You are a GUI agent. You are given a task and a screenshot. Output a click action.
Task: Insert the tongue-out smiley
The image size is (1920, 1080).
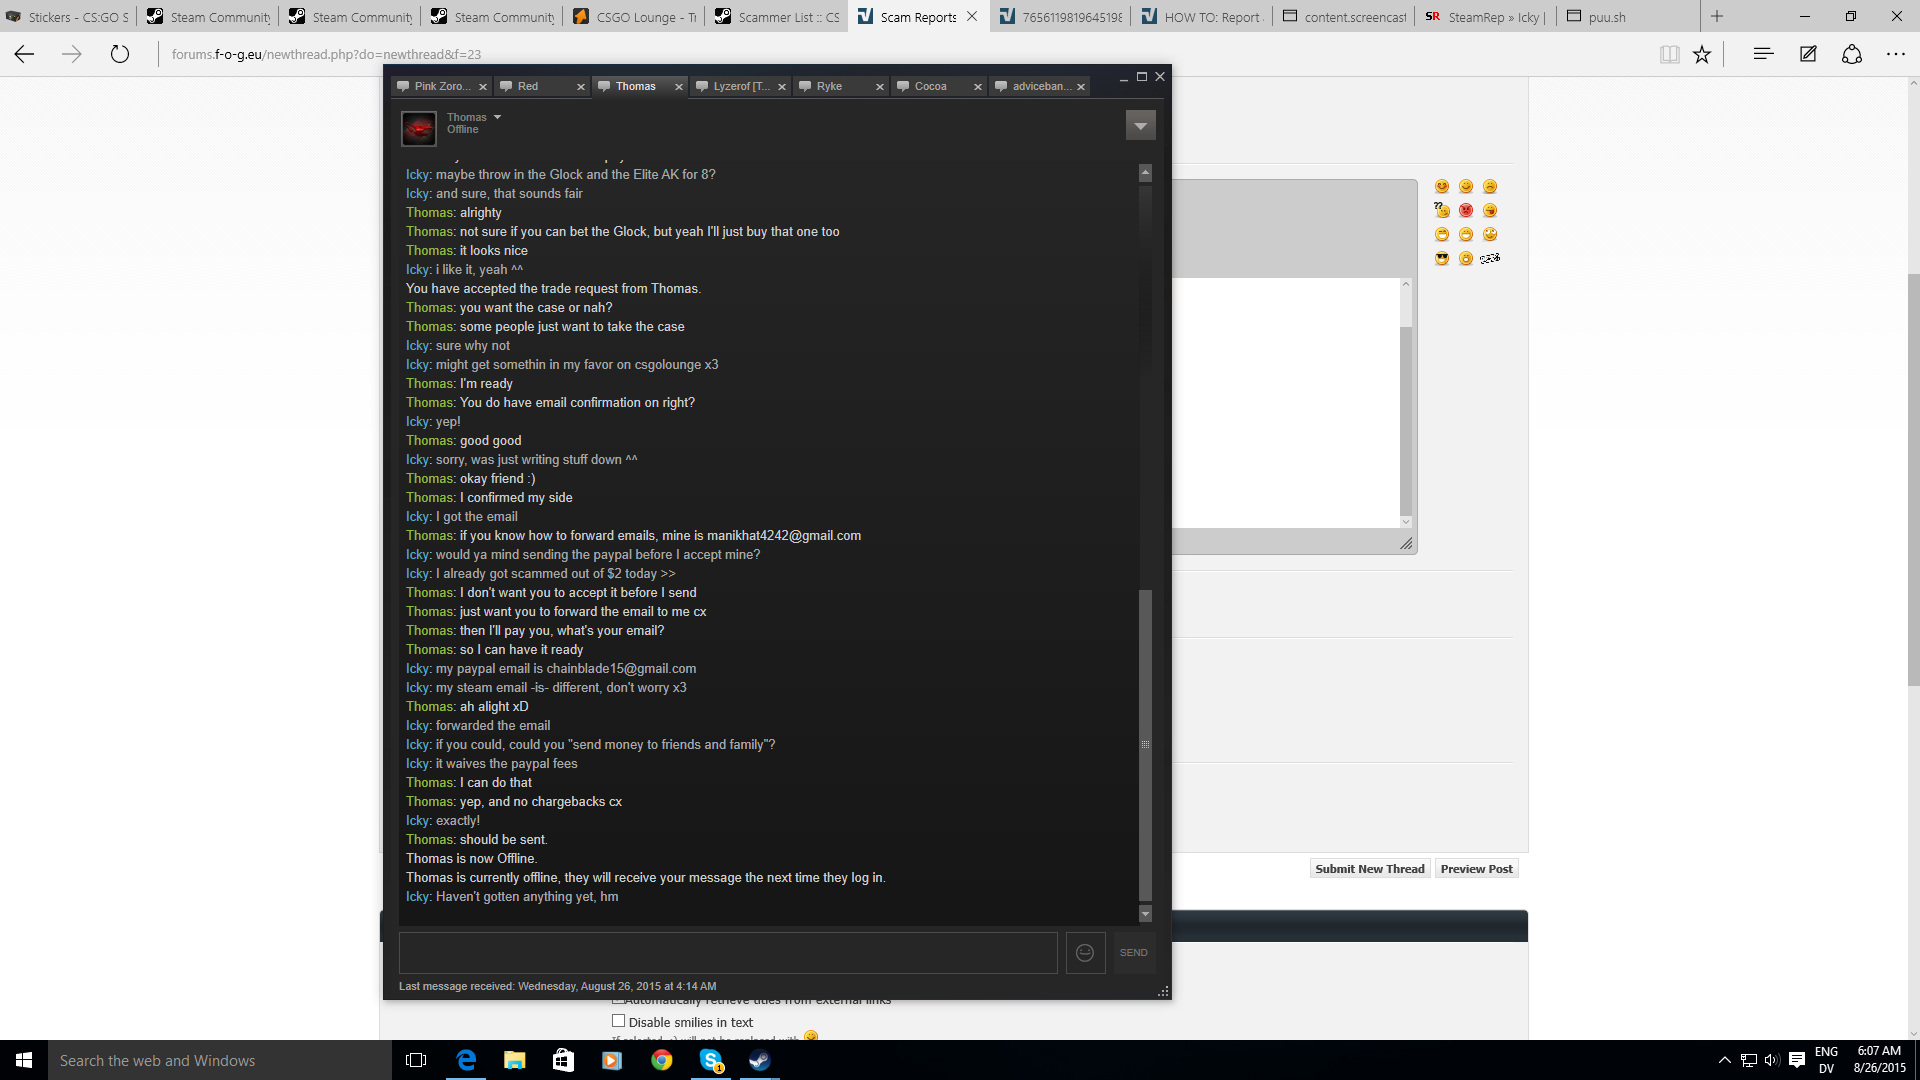click(1490, 211)
